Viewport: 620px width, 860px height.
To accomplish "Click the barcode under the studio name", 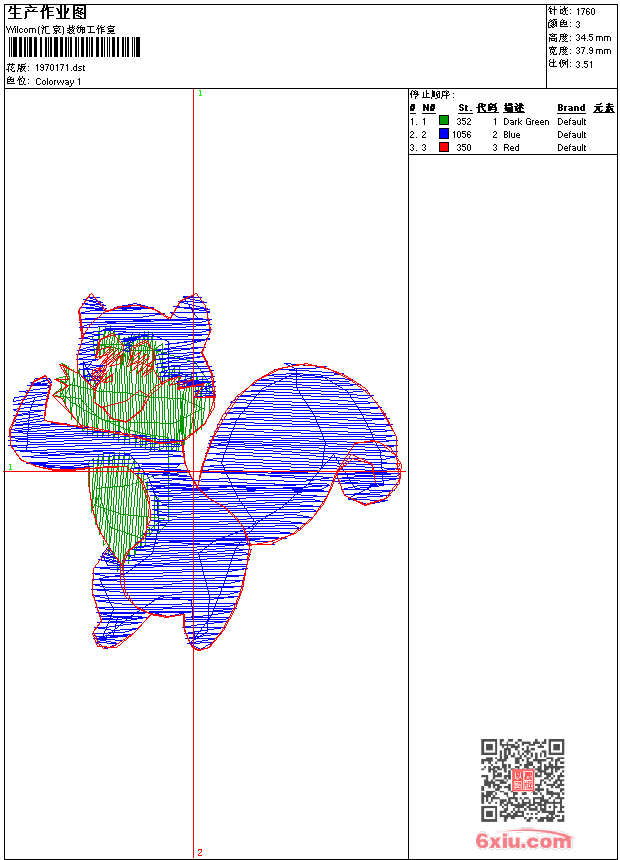I will (x=74, y=47).
